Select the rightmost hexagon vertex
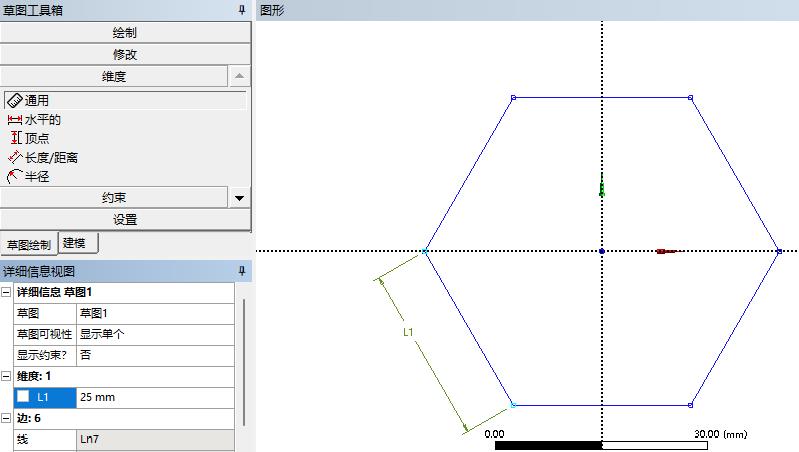This screenshot has width=799, height=452. tap(779, 251)
